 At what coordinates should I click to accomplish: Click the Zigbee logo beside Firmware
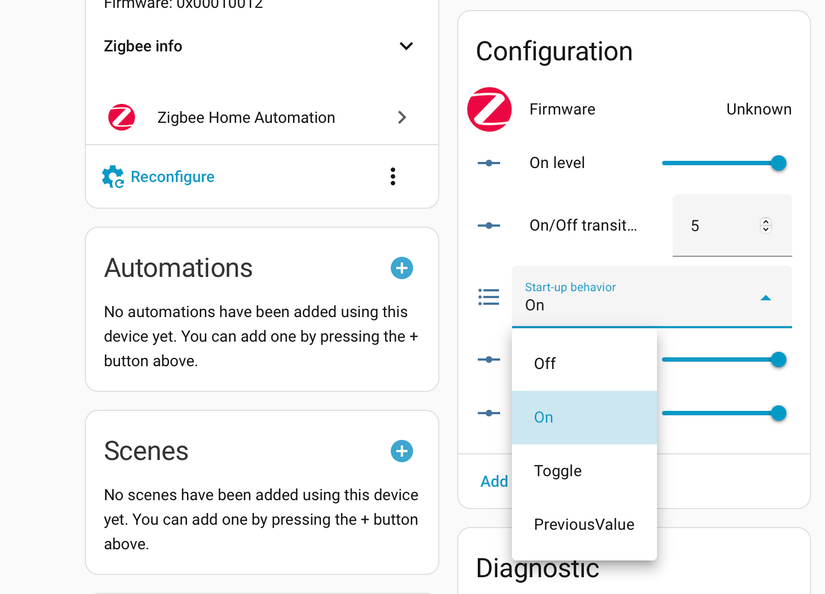[x=489, y=109]
